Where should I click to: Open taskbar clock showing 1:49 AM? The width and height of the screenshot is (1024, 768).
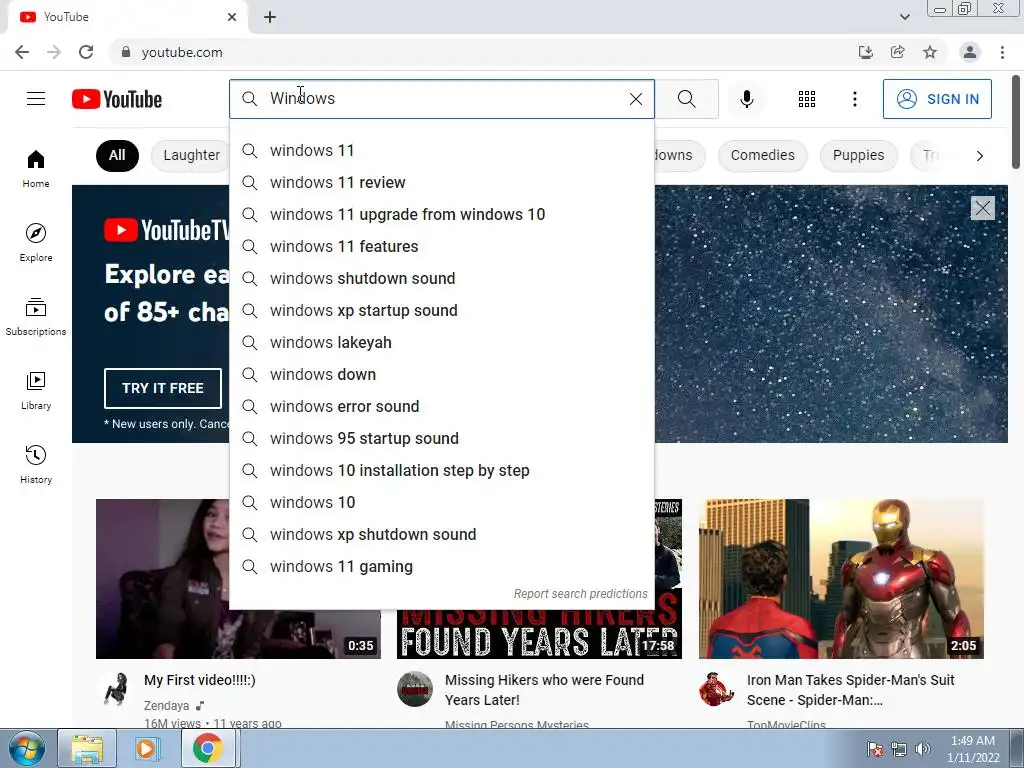click(x=972, y=749)
